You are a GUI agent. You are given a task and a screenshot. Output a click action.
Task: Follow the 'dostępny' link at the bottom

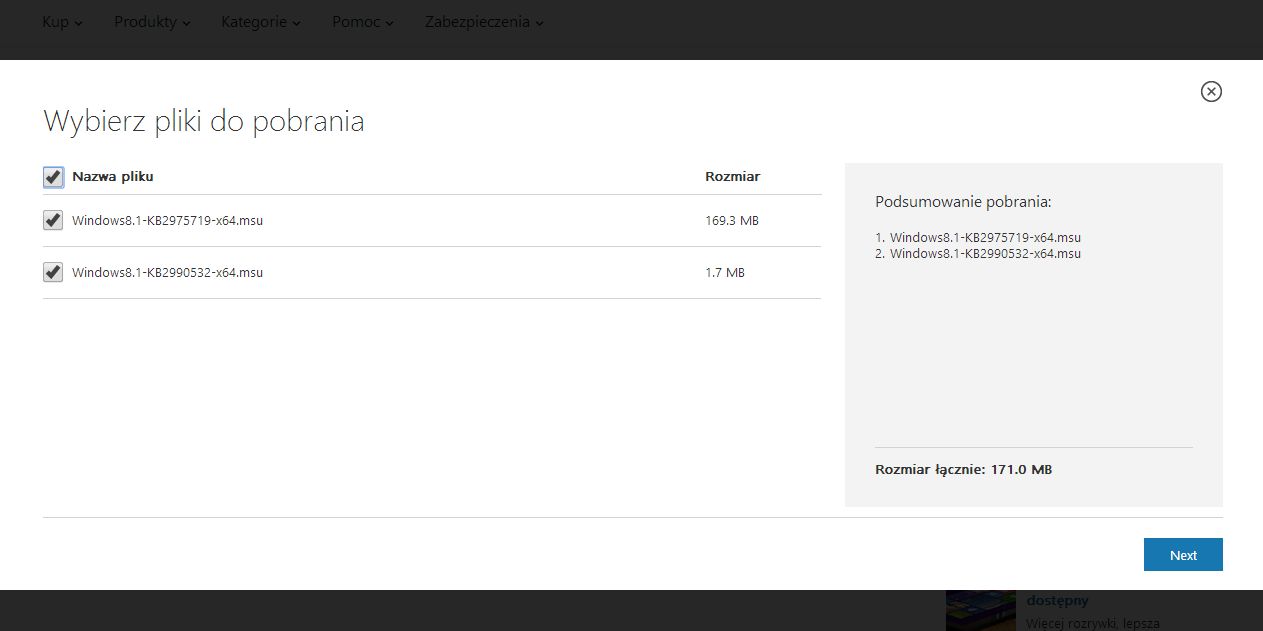(1057, 600)
